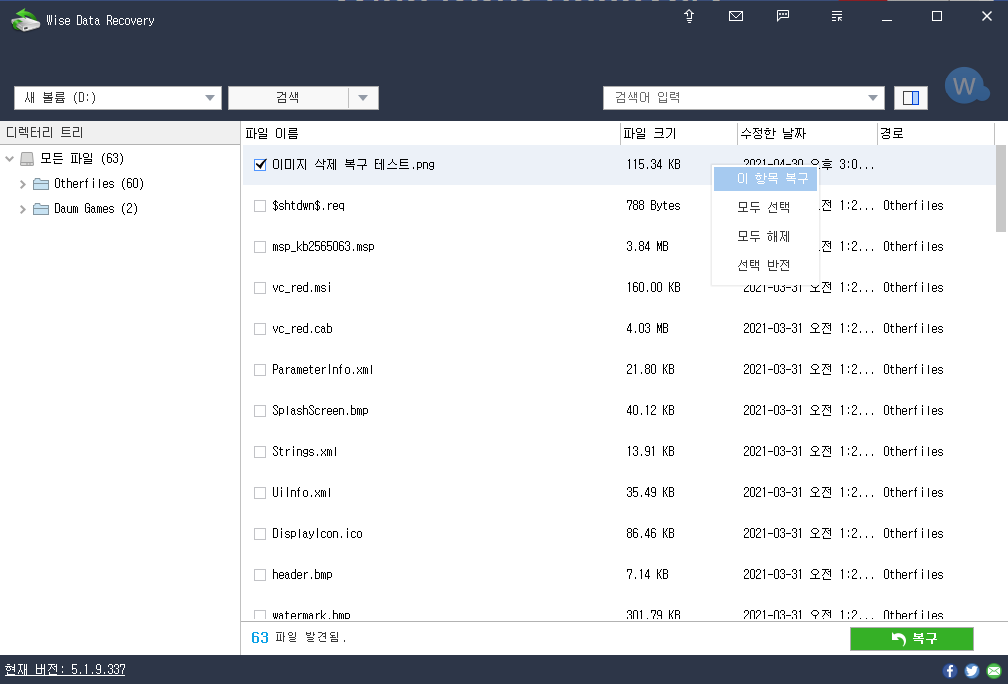The height and width of the screenshot is (684, 1008).
Task: Click the Twitter icon in the status bar
Action: click(x=971, y=670)
